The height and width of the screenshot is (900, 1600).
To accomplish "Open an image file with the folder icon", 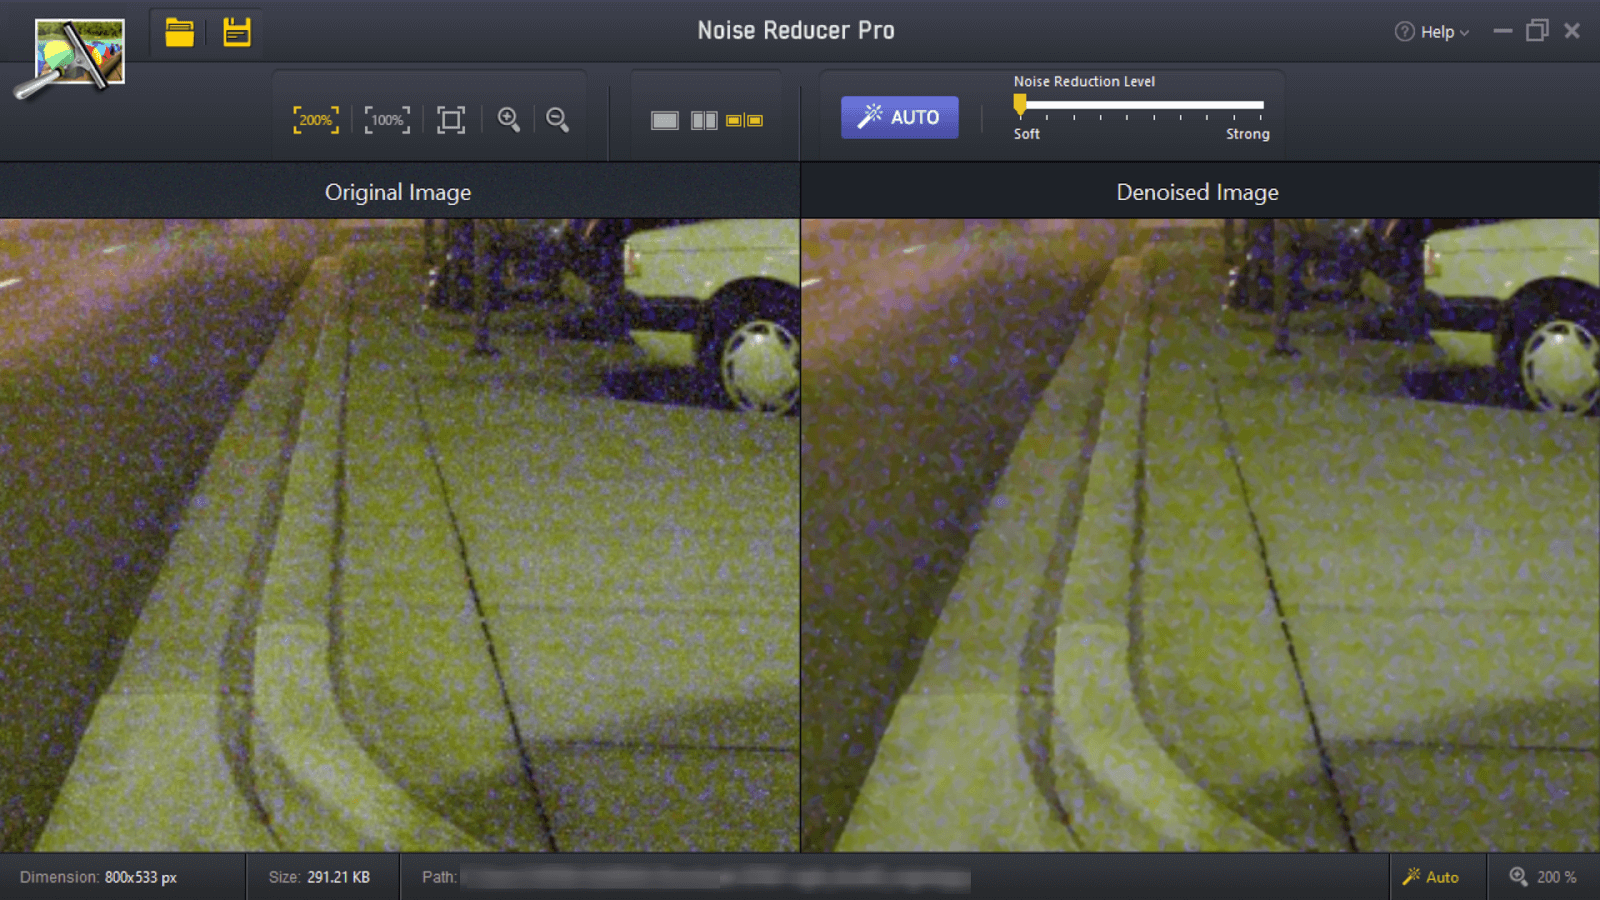I will pyautogui.click(x=180, y=32).
